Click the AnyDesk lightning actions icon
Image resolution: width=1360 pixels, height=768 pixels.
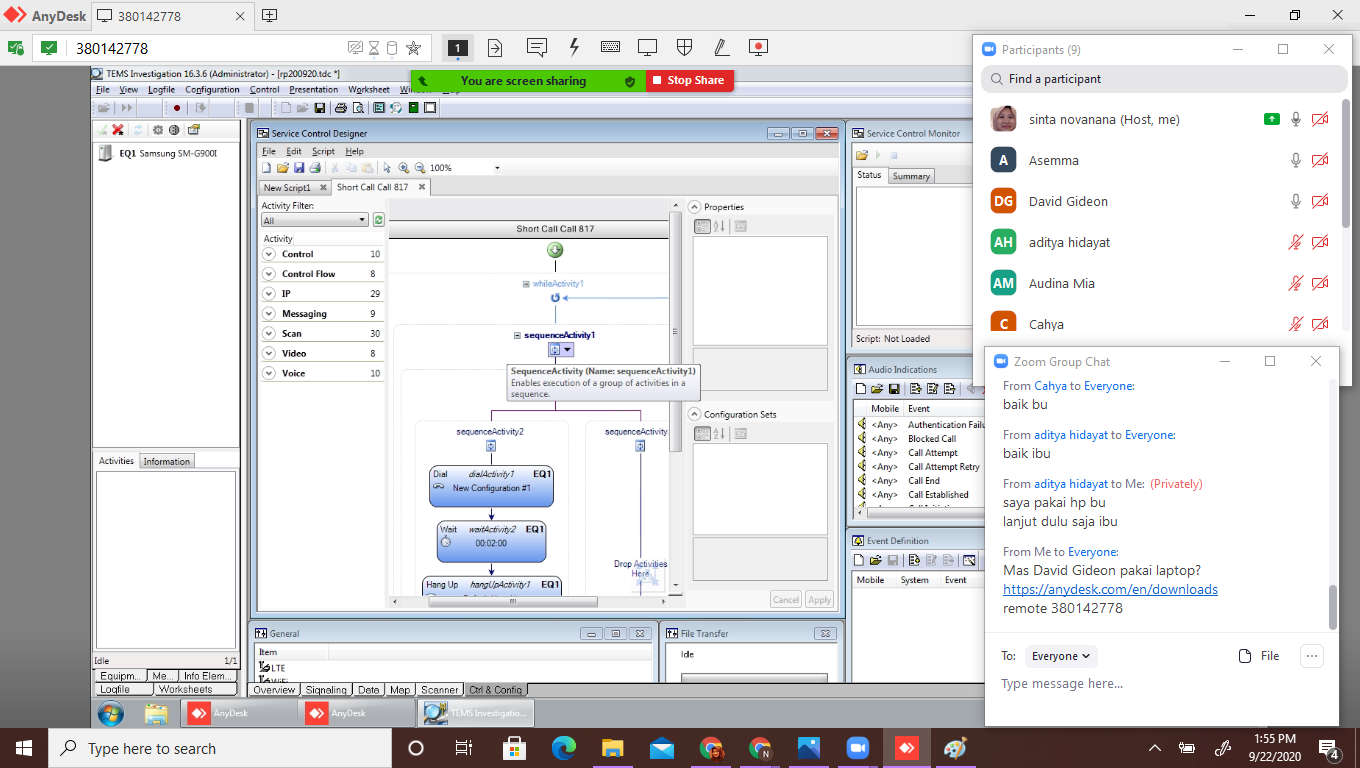[573, 47]
